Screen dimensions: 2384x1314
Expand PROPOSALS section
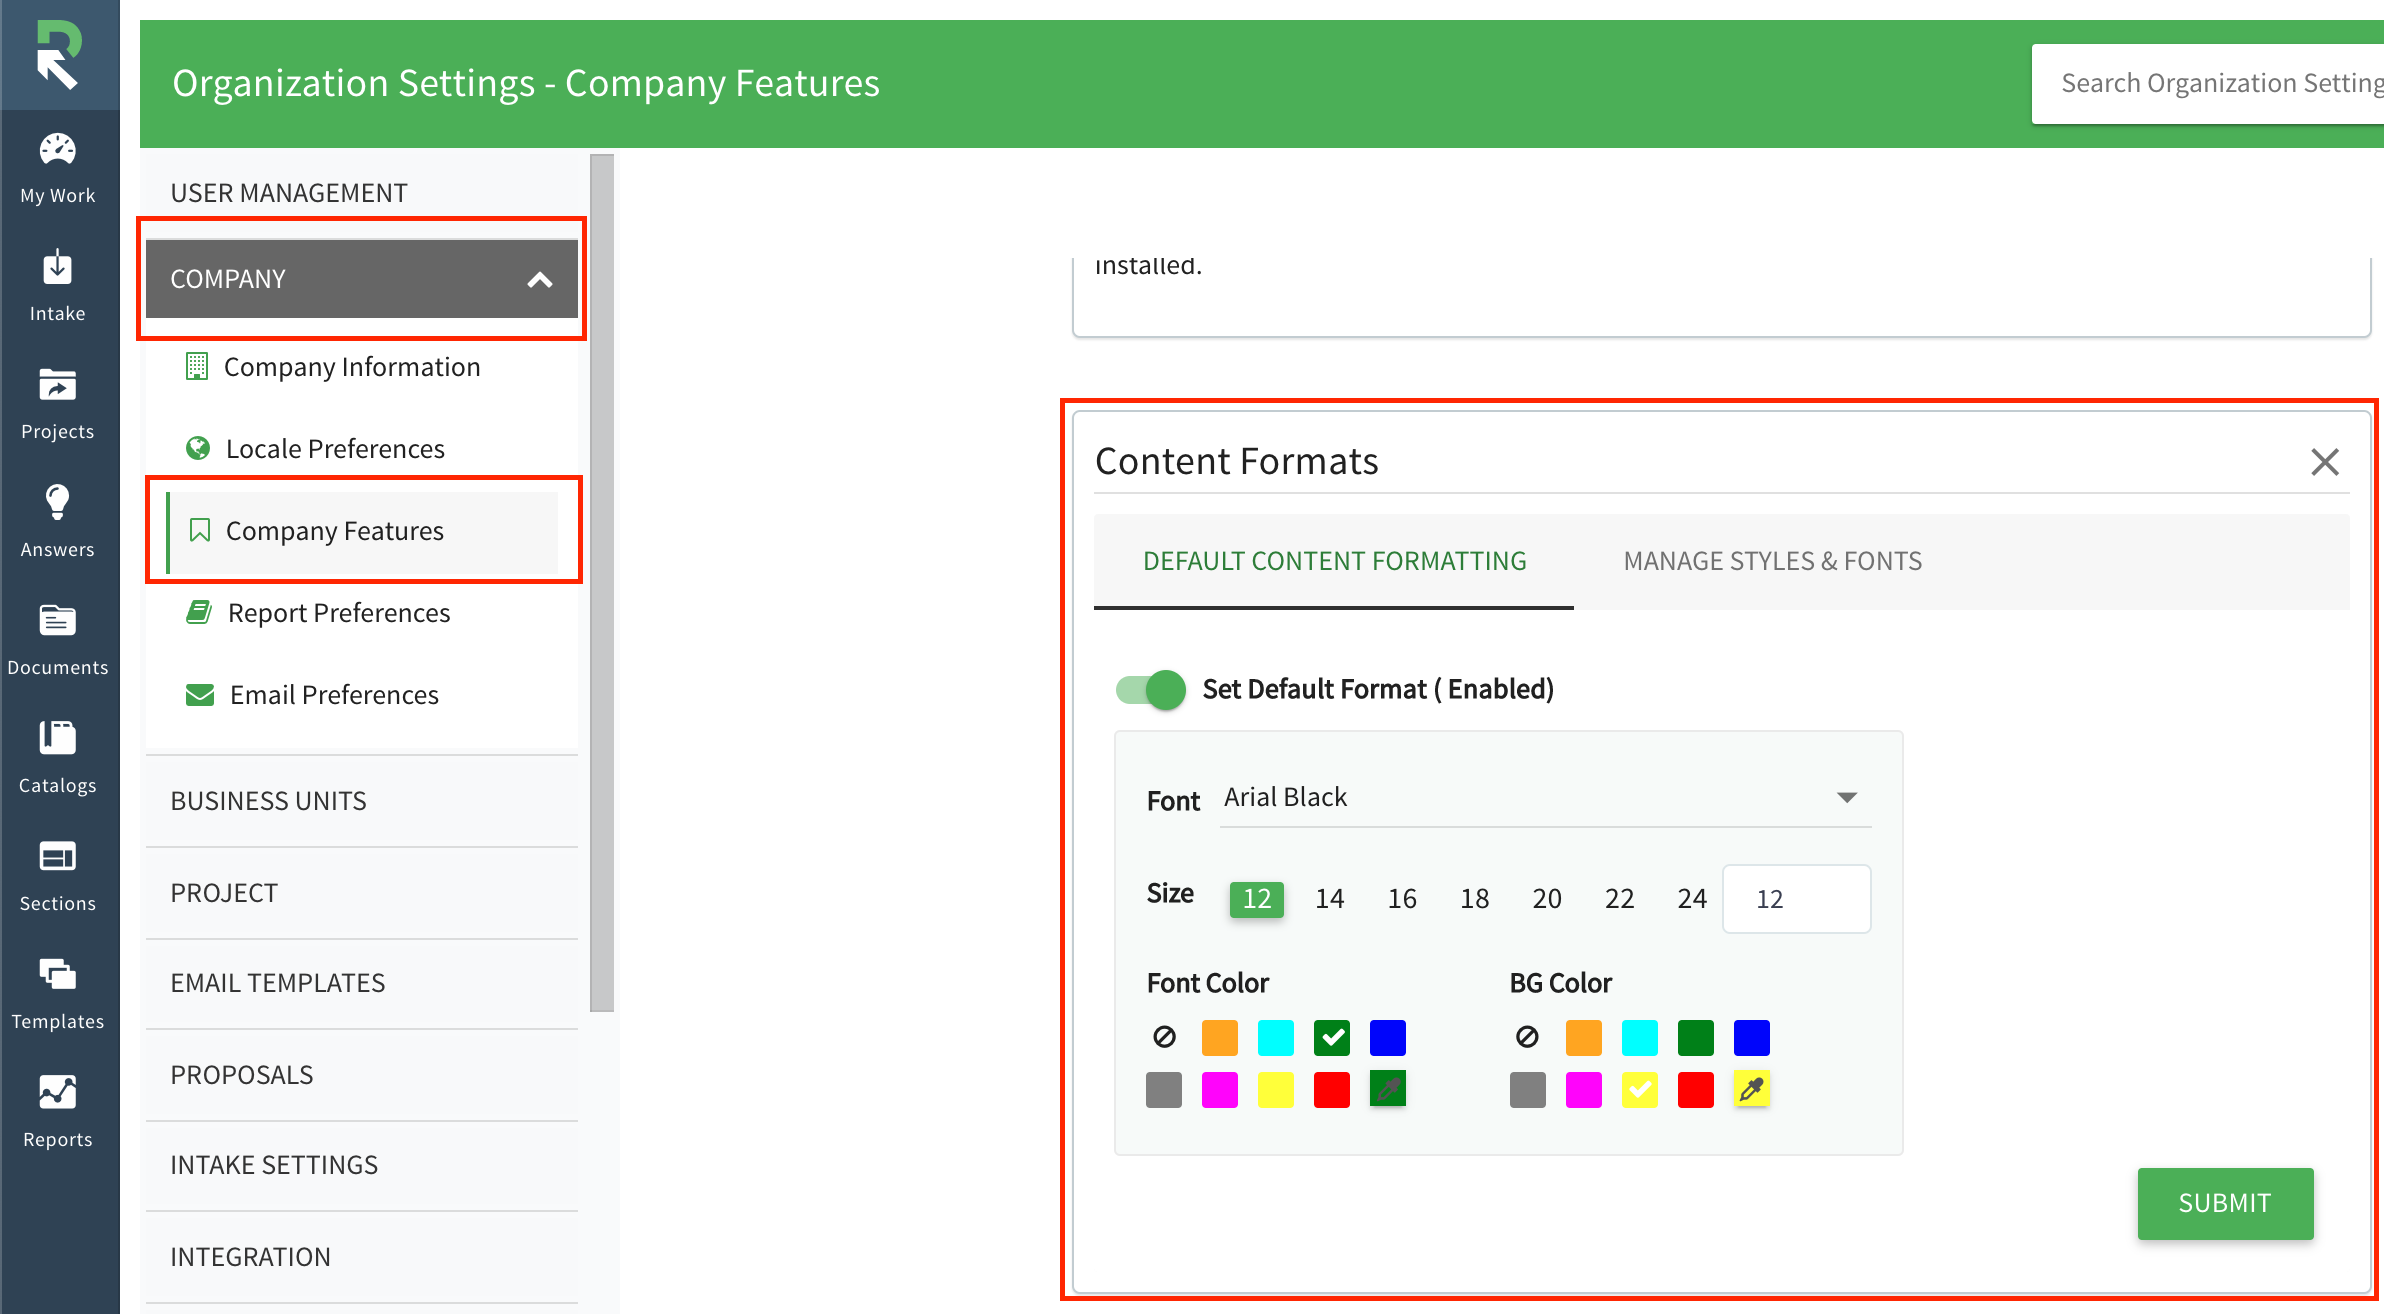point(362,1075)
